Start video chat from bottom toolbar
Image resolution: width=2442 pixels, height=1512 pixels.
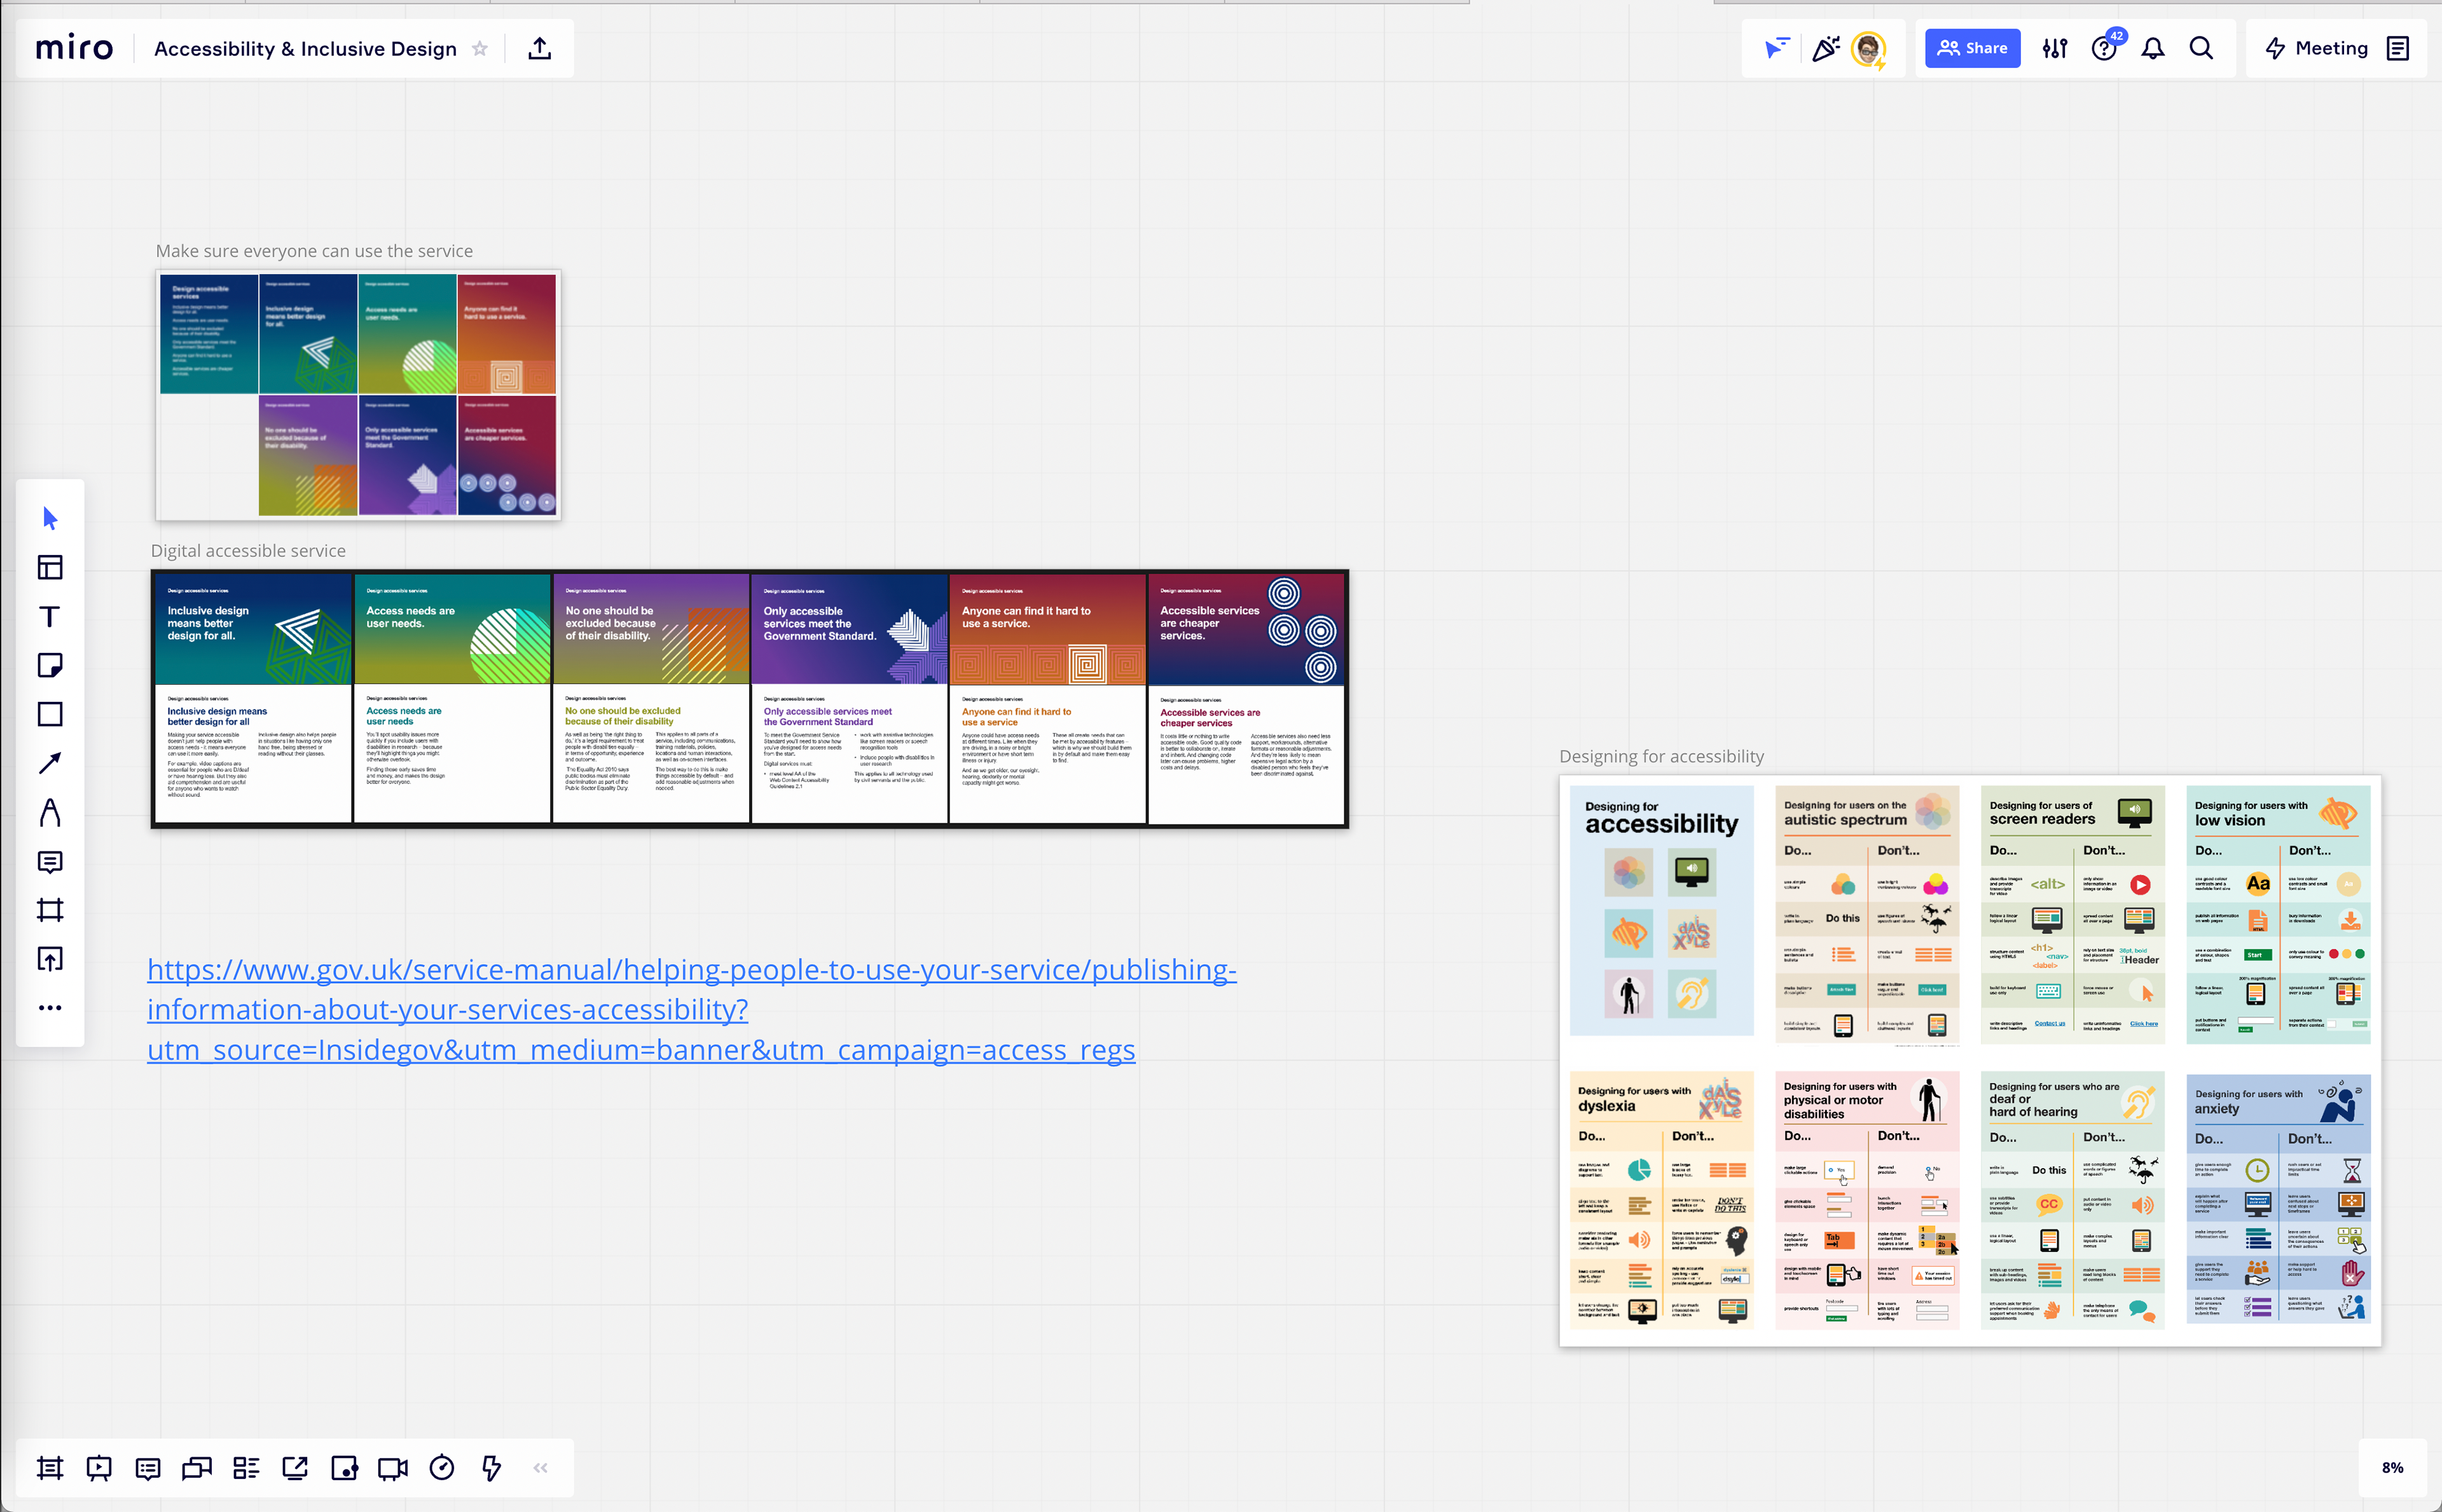[x=393, y=1468]
